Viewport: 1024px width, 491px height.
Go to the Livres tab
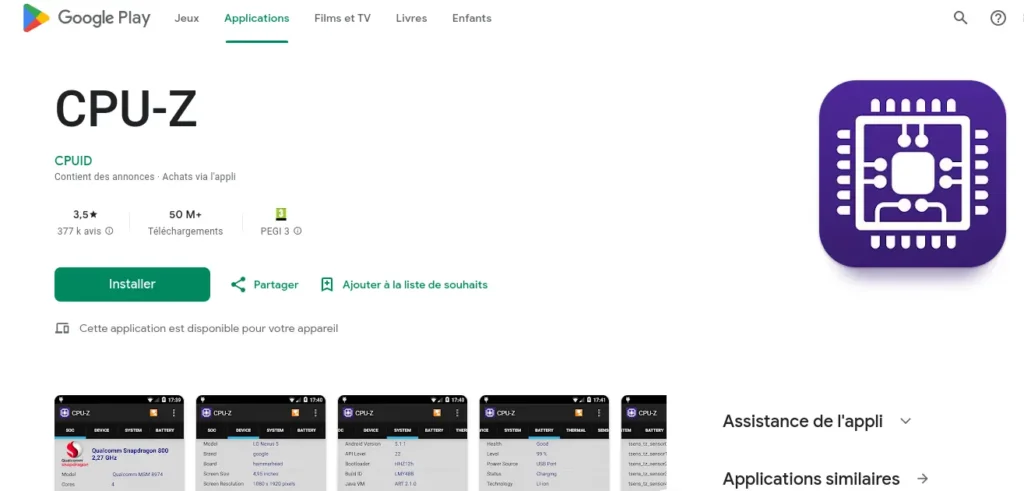[x=411, y=18]
